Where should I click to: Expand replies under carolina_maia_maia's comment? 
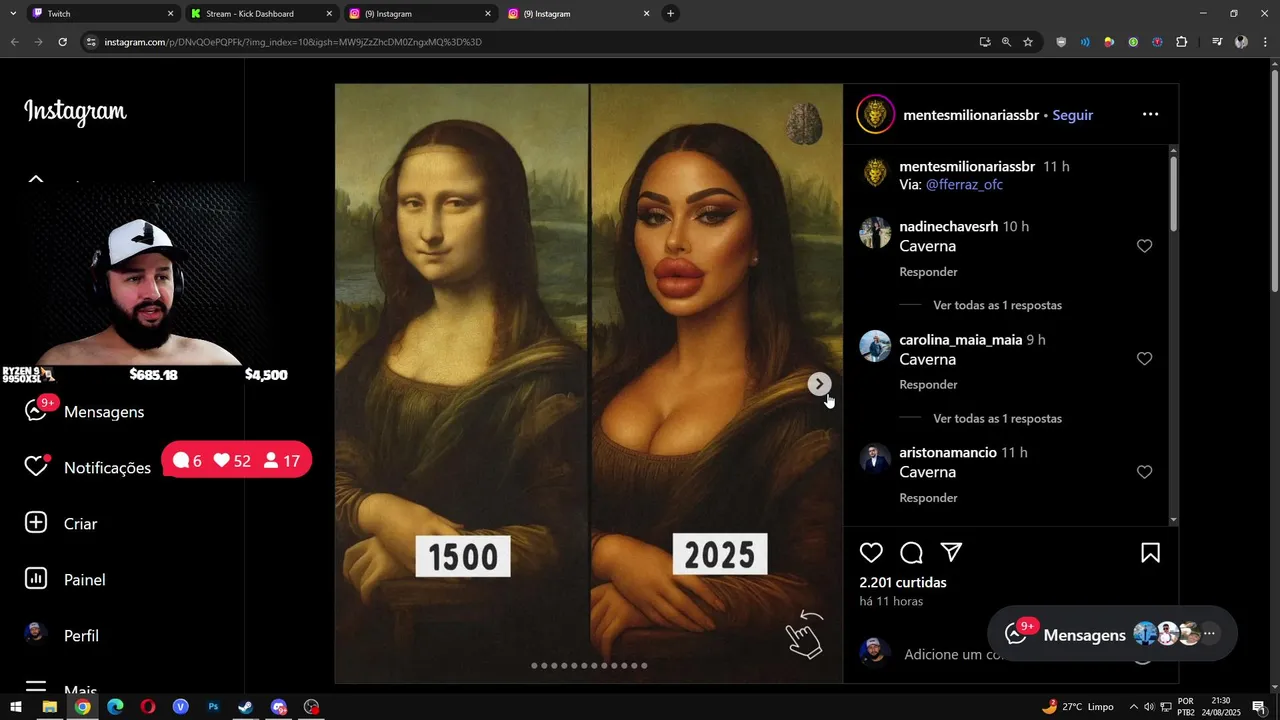click(997, 418)
